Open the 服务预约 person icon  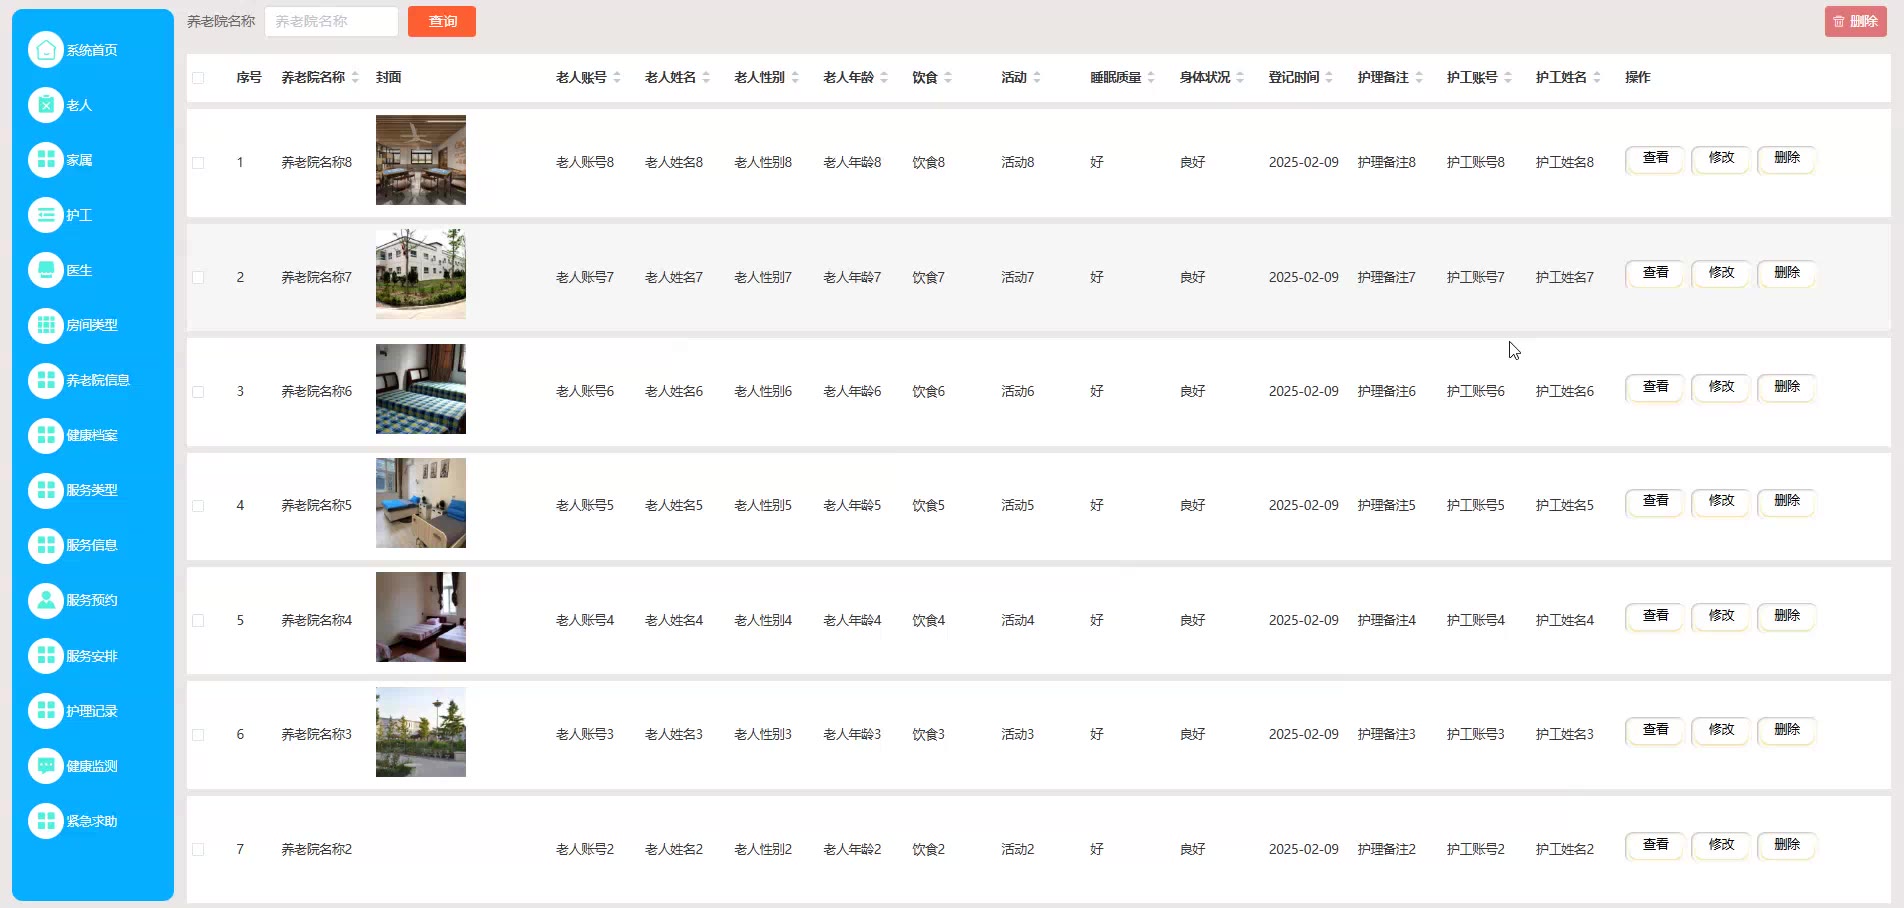point(46,600)
